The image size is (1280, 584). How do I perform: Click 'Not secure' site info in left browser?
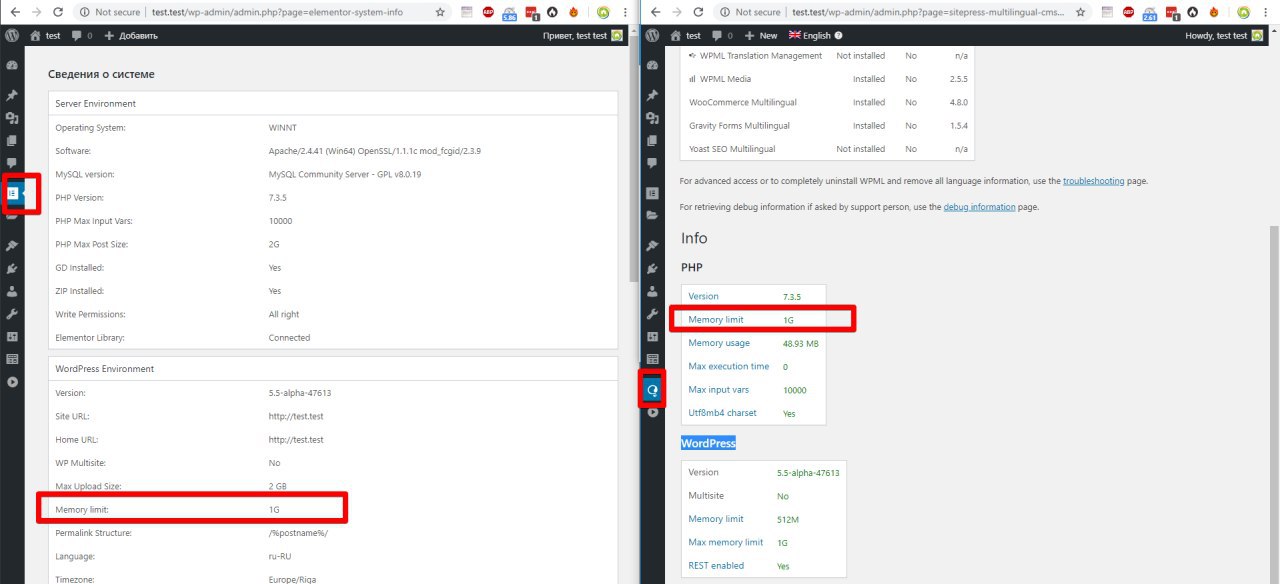110,12
